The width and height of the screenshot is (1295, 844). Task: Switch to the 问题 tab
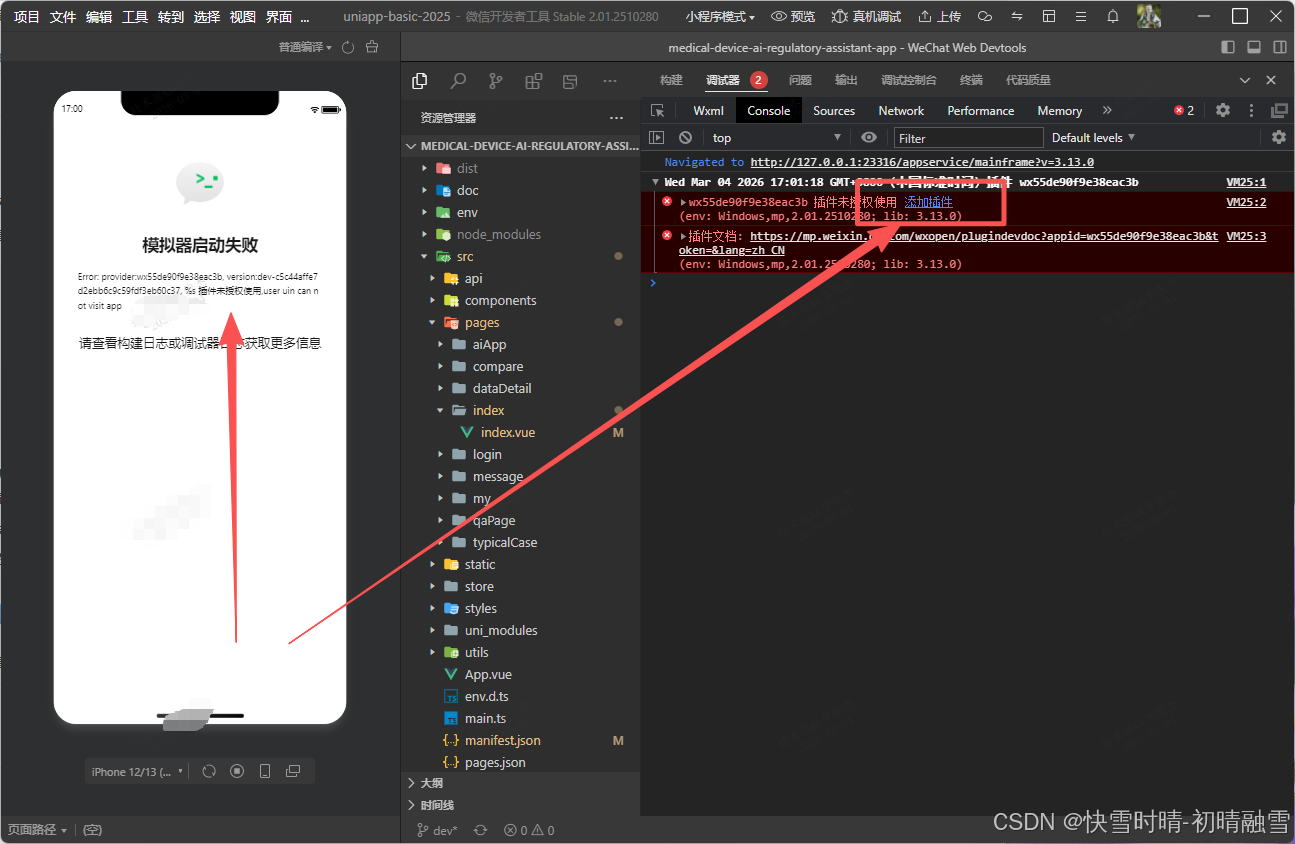tap(800, 80)
